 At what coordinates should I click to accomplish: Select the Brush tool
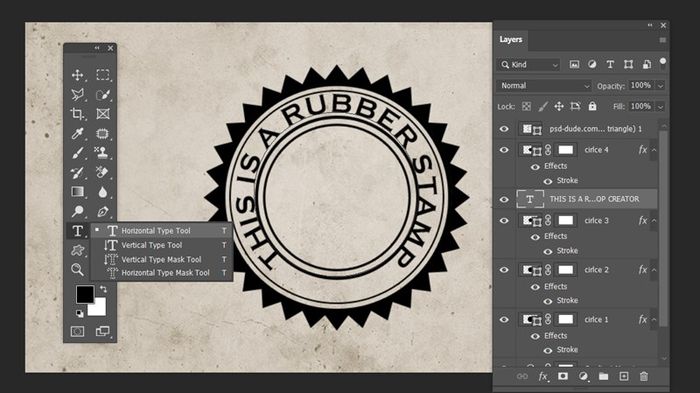pos(77,153)
